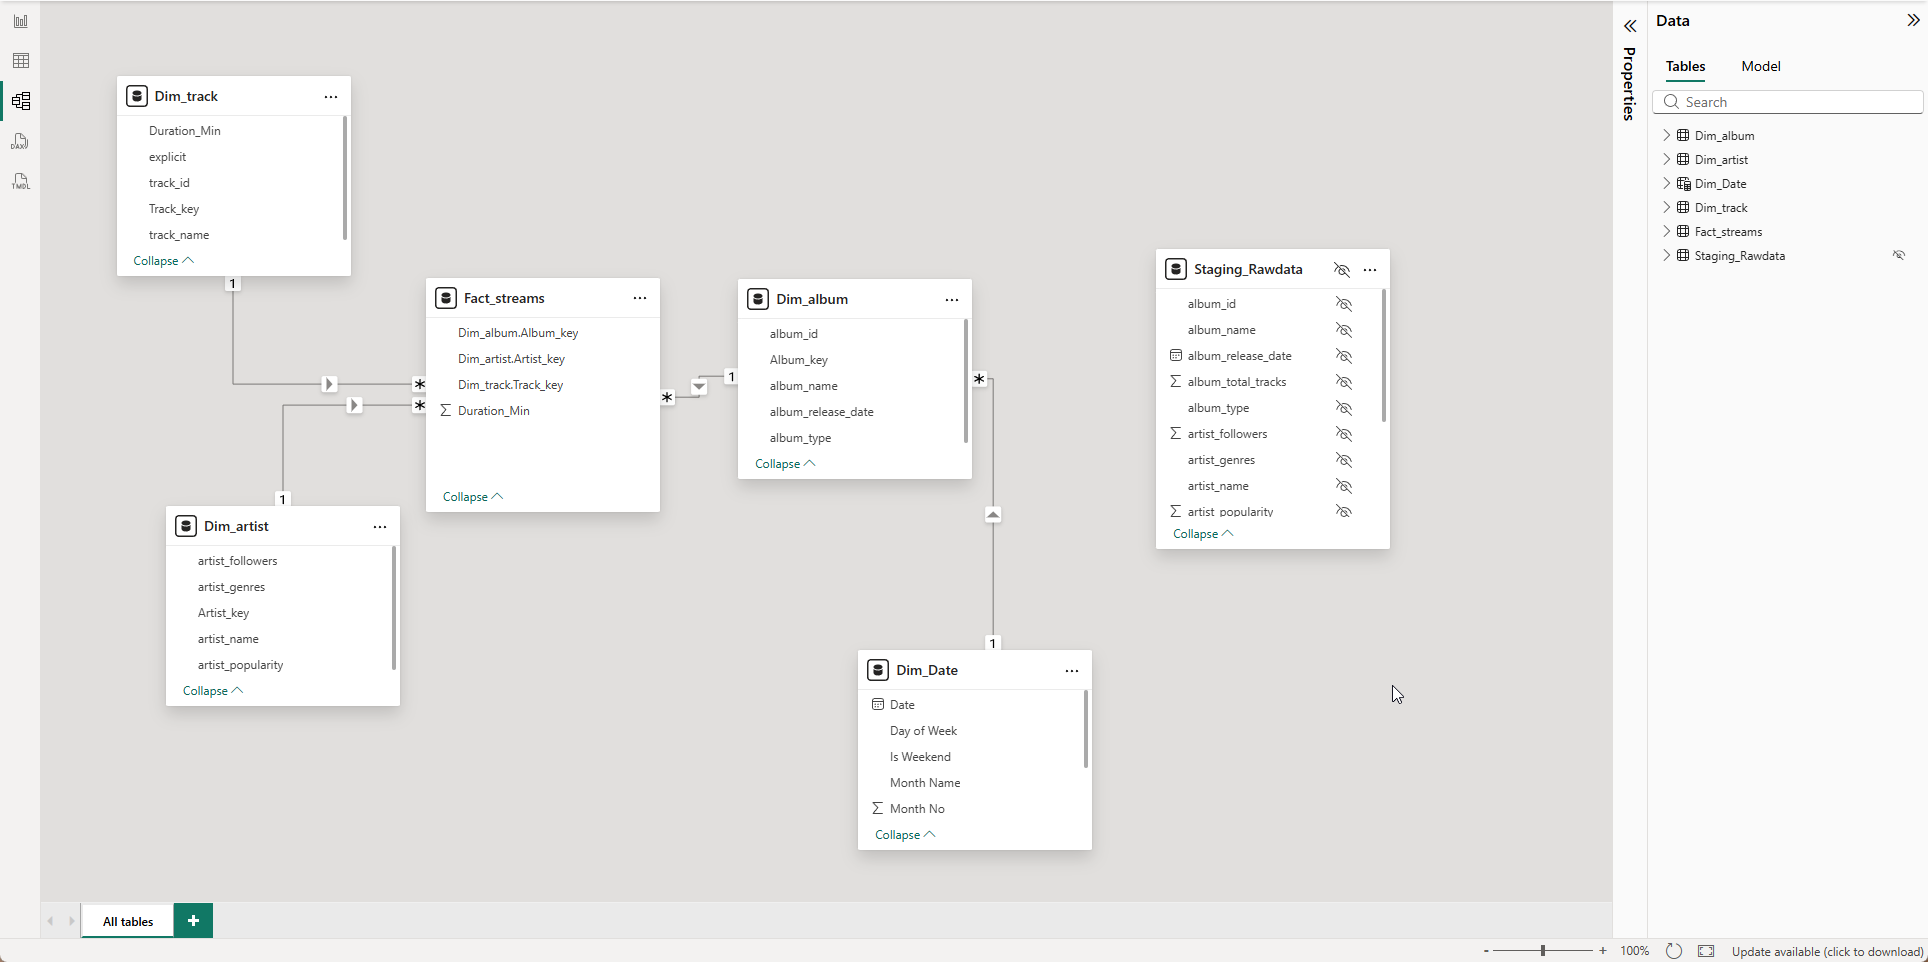This screenshot has width=1928, height=962.
Task: Zoom in with the plus button
Action: [x=1603, y=951]
